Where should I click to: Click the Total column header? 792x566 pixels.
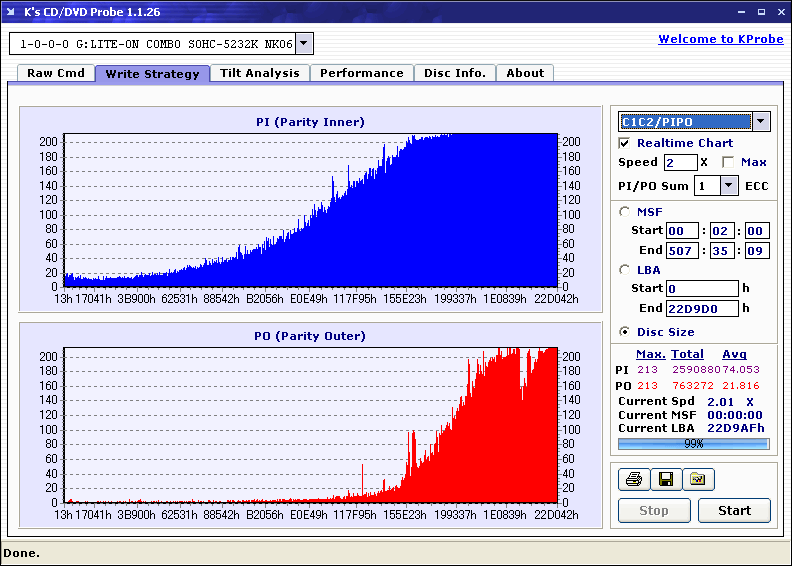click(687, 354)
